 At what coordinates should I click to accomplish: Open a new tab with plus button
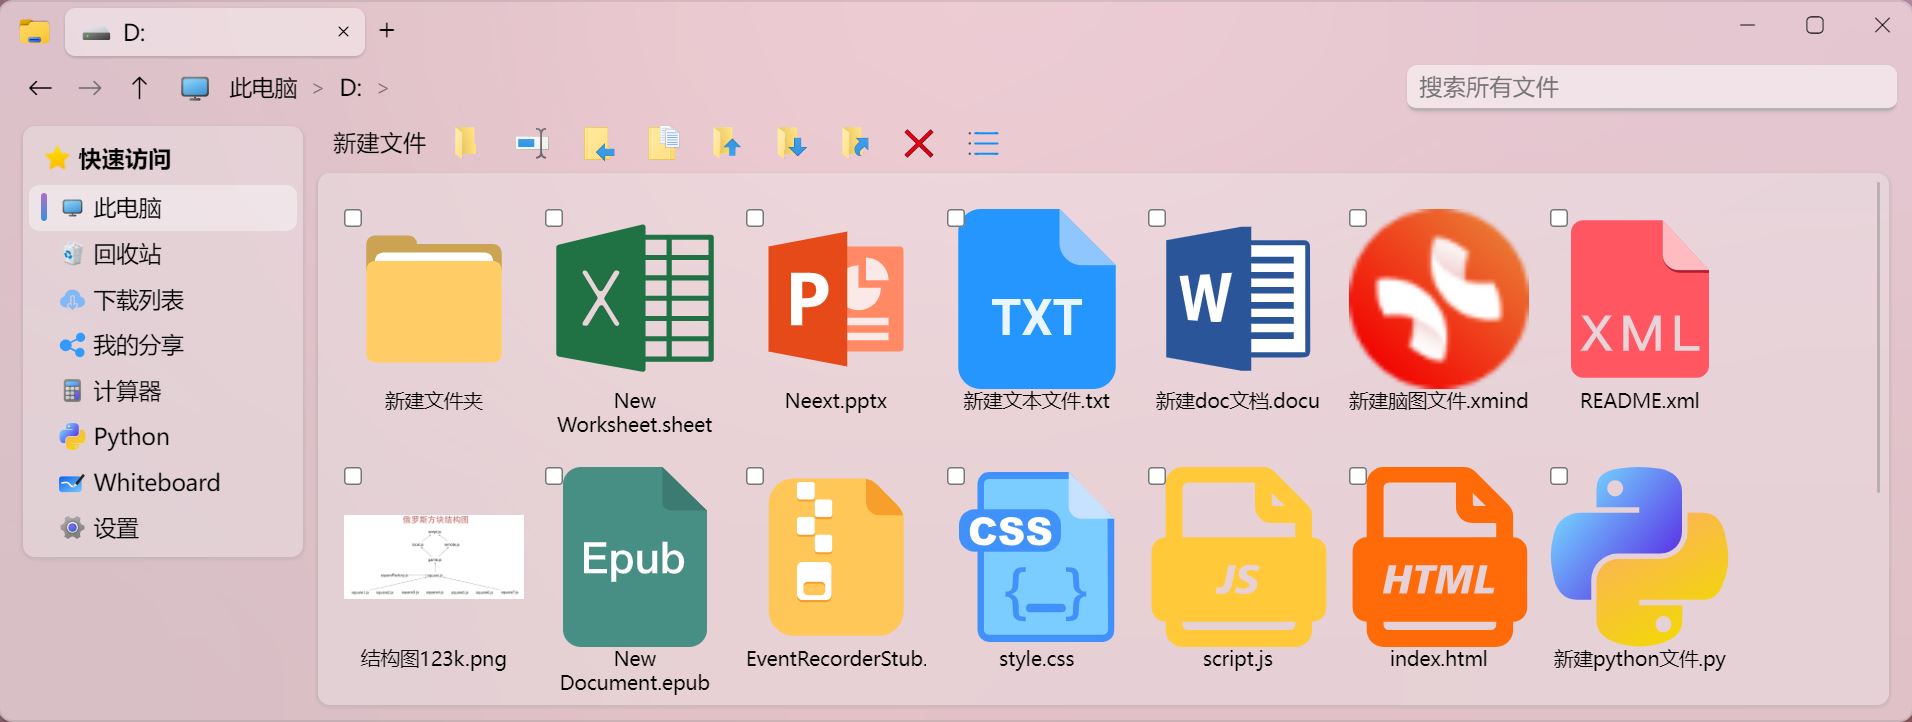coord(387,31)
